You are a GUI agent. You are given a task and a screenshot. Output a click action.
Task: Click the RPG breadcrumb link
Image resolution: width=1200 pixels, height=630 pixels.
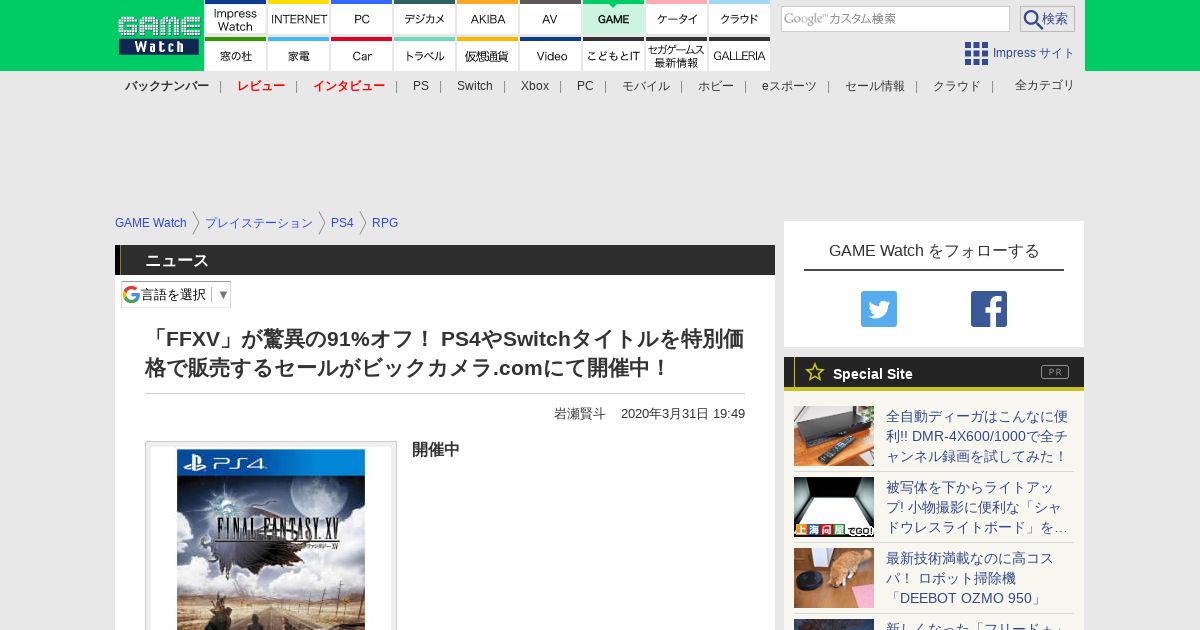point(385,223)
